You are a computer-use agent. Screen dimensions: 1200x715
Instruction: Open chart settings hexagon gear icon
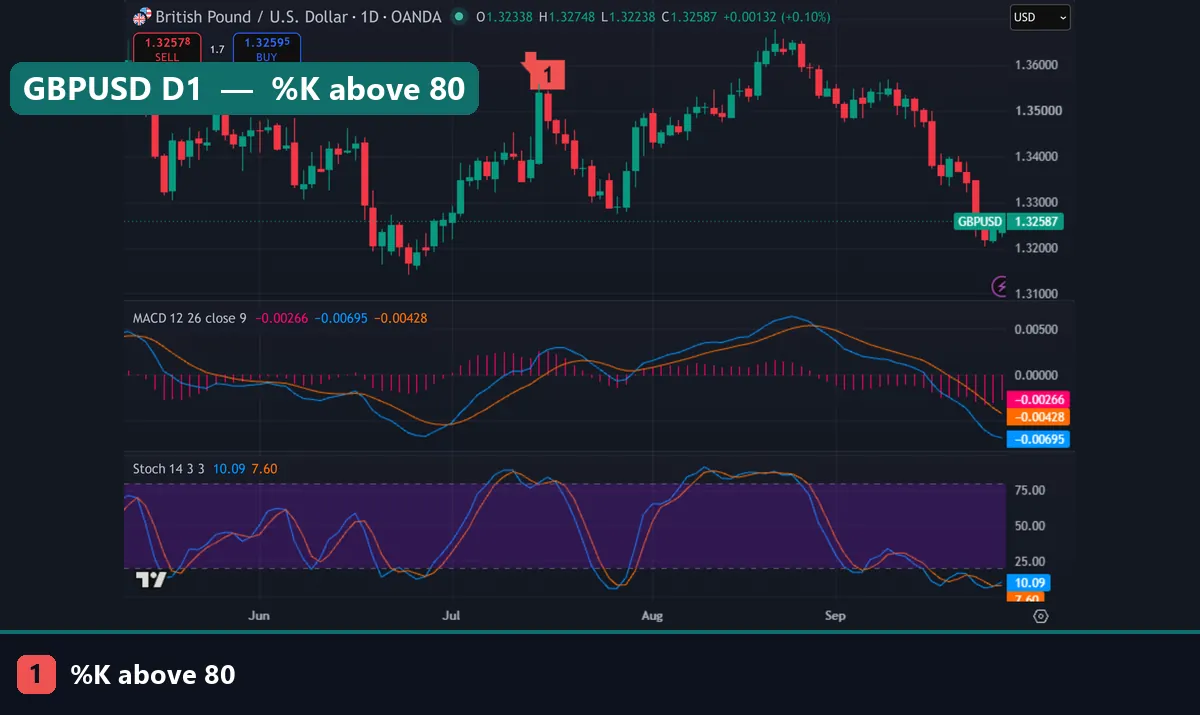tap(1040, 616)
